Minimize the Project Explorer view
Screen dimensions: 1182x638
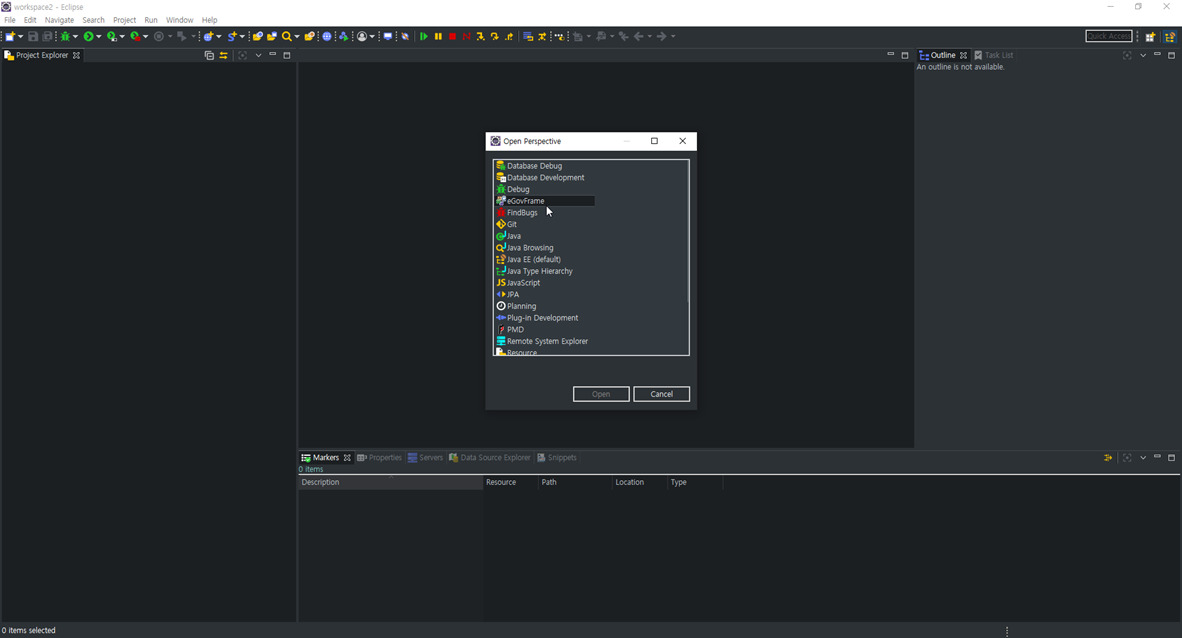coord(273,54)
